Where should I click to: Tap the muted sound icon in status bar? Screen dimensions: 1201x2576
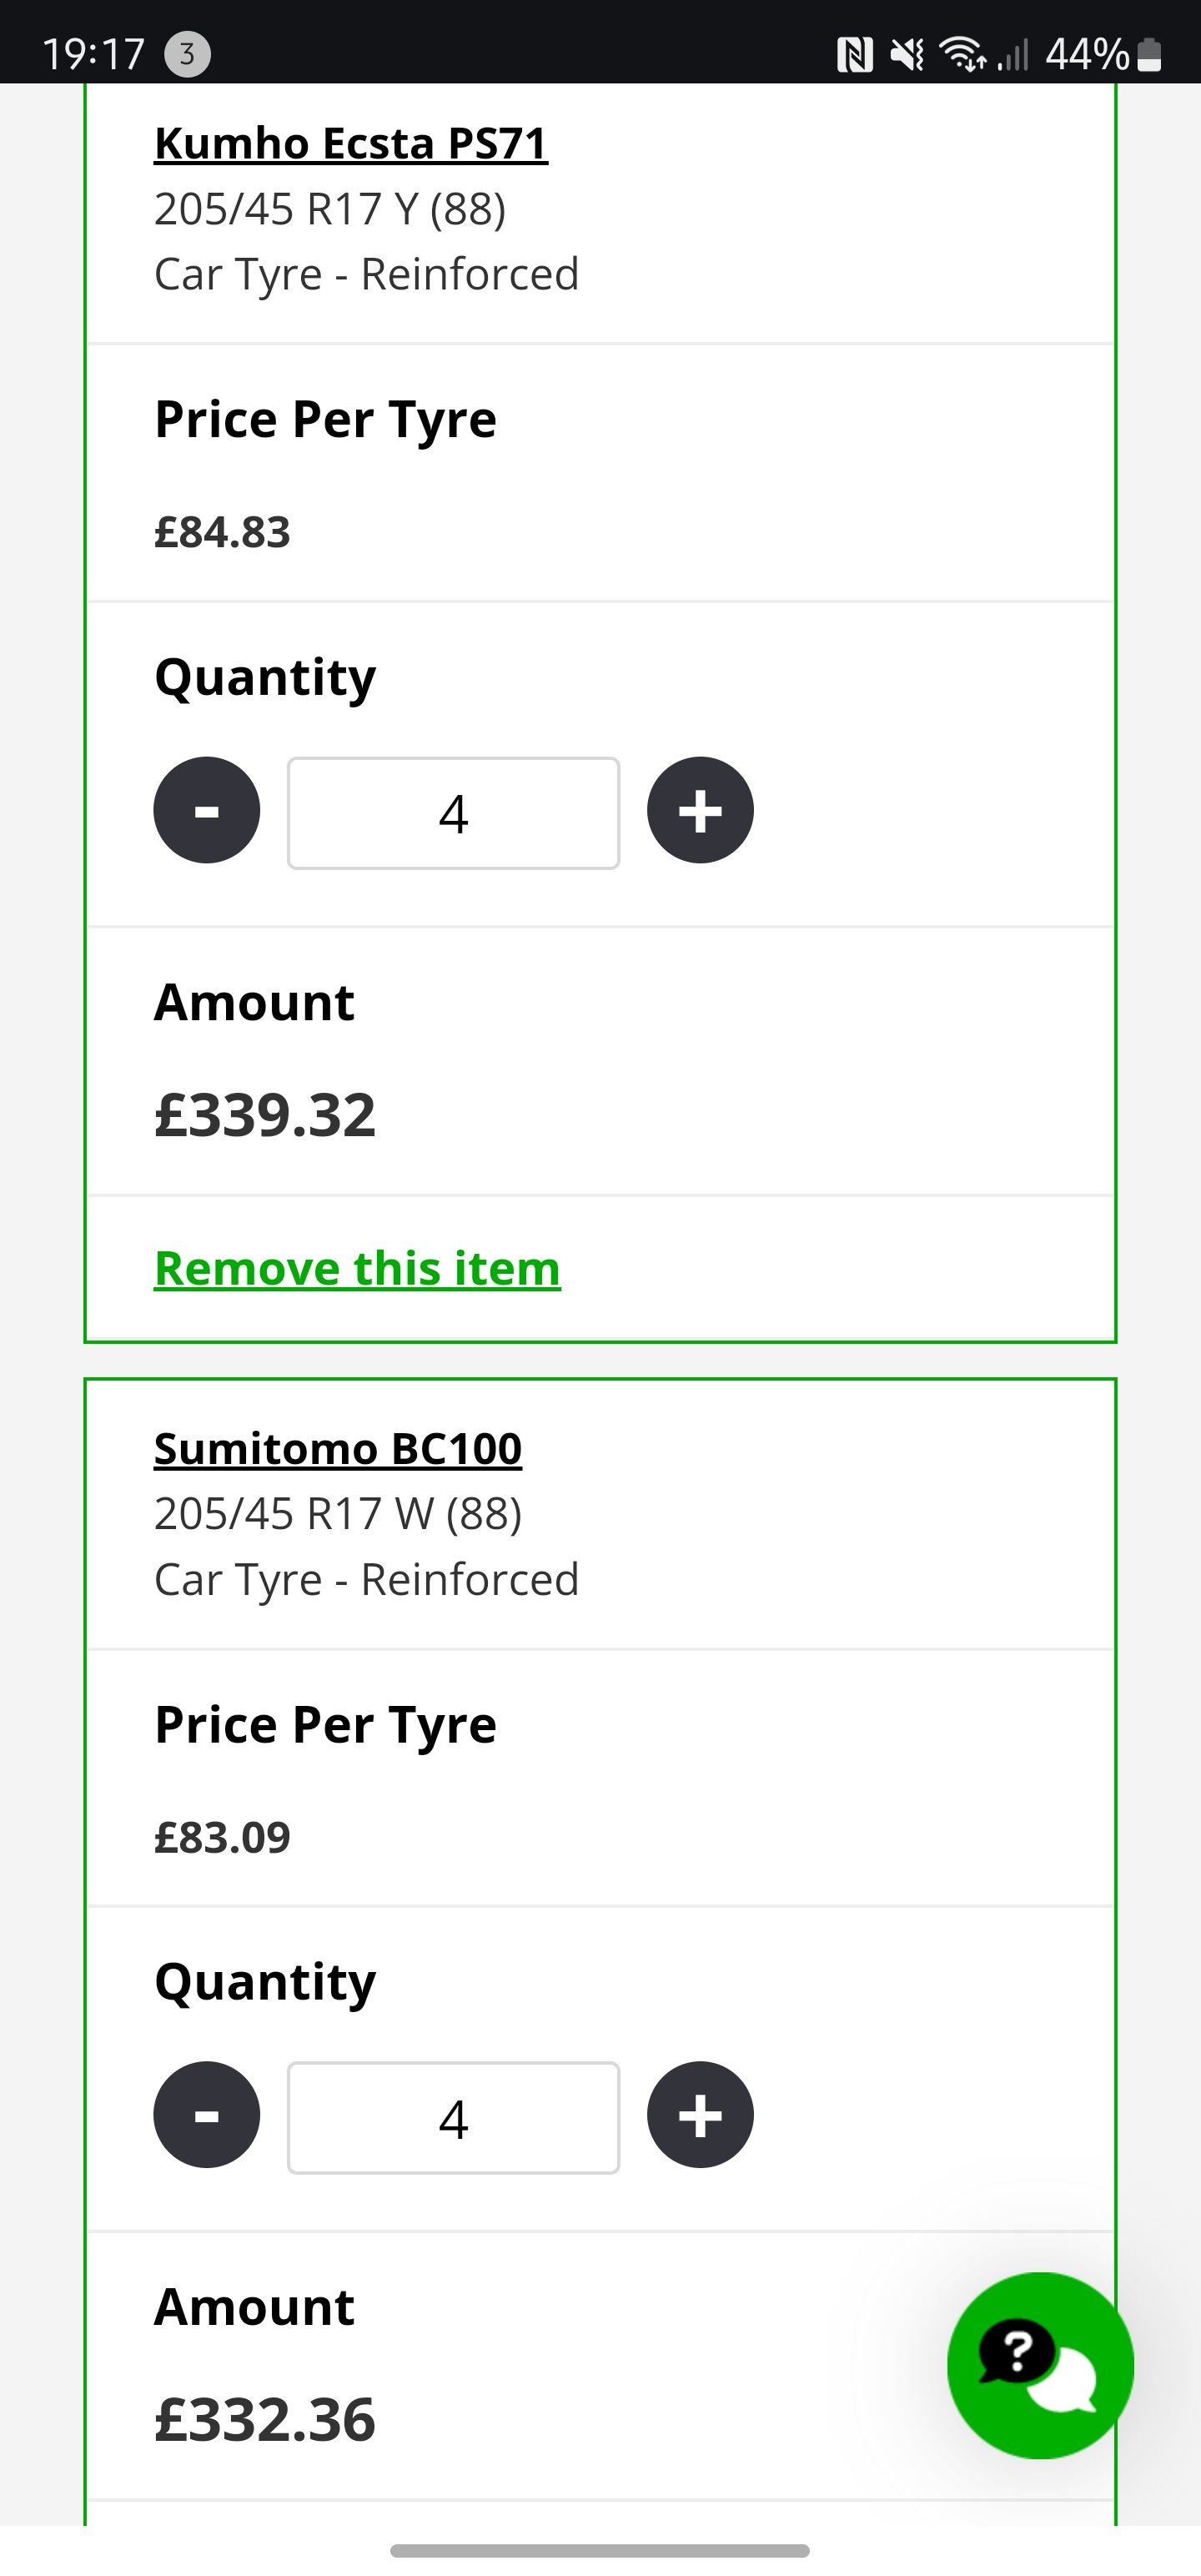pos(907,54)
